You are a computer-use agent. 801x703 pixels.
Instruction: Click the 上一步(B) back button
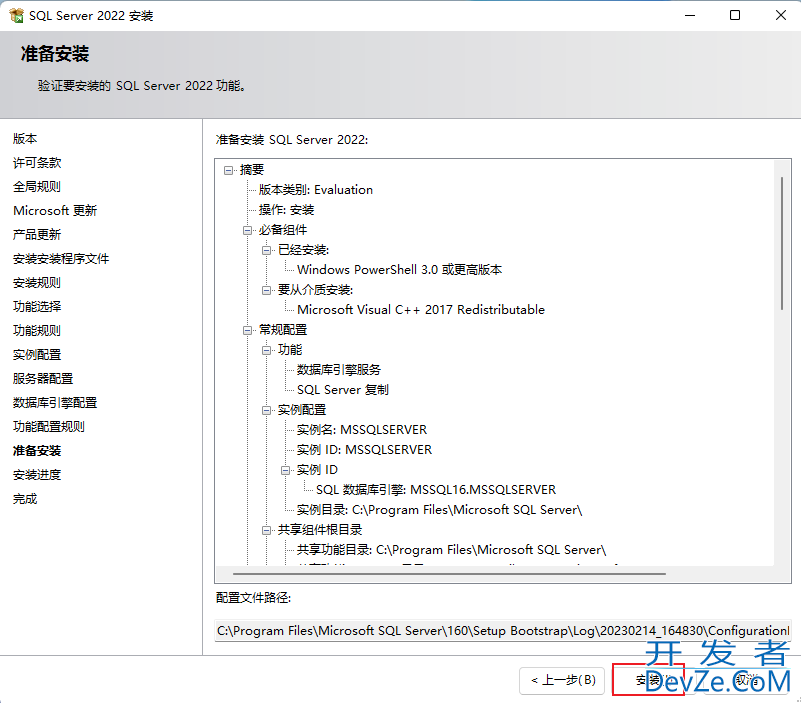[x=562, y=681]
